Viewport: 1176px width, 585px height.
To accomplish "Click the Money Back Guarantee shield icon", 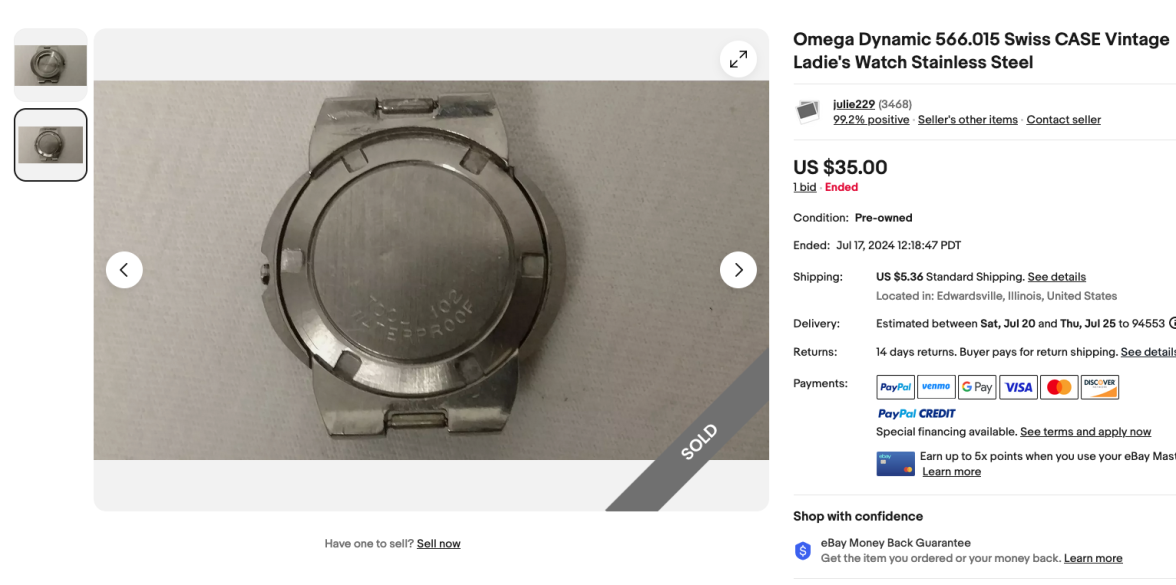I will pyautogui.click(x=803, y=551).
